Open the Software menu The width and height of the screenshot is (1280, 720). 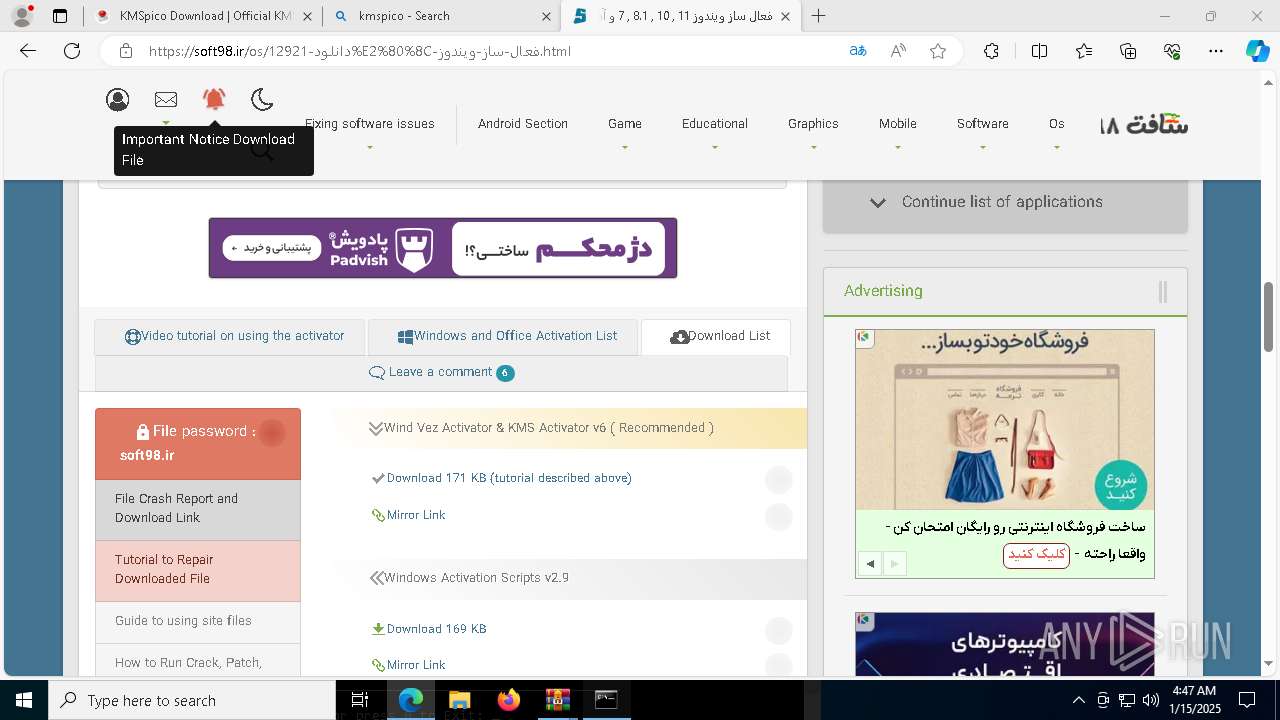982,124
